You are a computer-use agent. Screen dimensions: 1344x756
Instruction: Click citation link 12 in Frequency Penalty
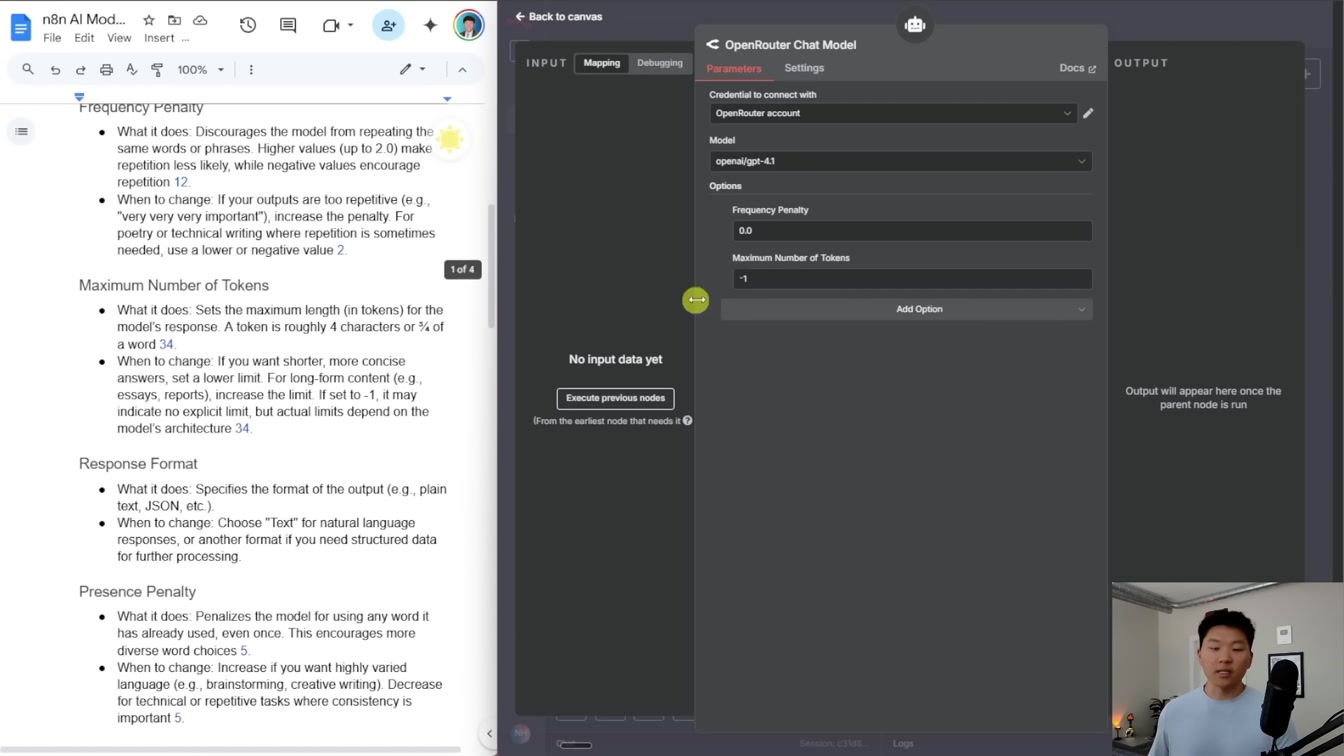[x=180, y=182]
